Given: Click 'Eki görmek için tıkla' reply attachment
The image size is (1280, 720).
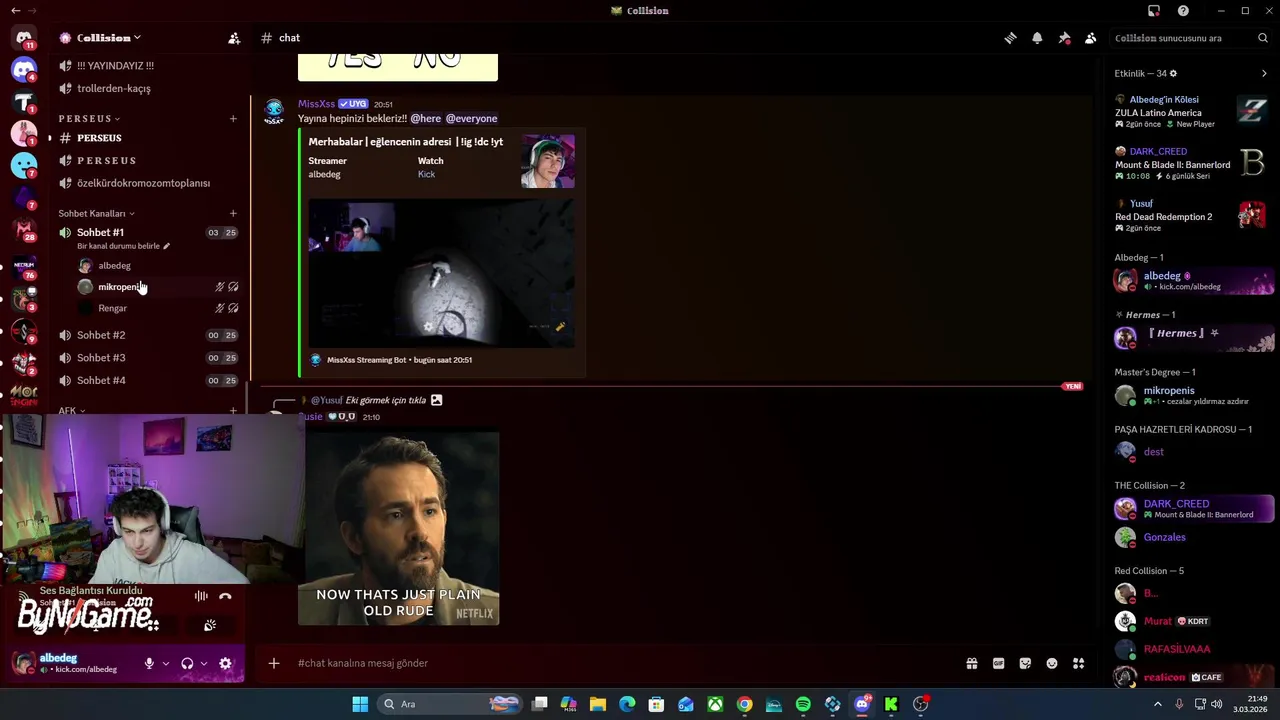Looking at the screenshot, I should click(386, 400).
